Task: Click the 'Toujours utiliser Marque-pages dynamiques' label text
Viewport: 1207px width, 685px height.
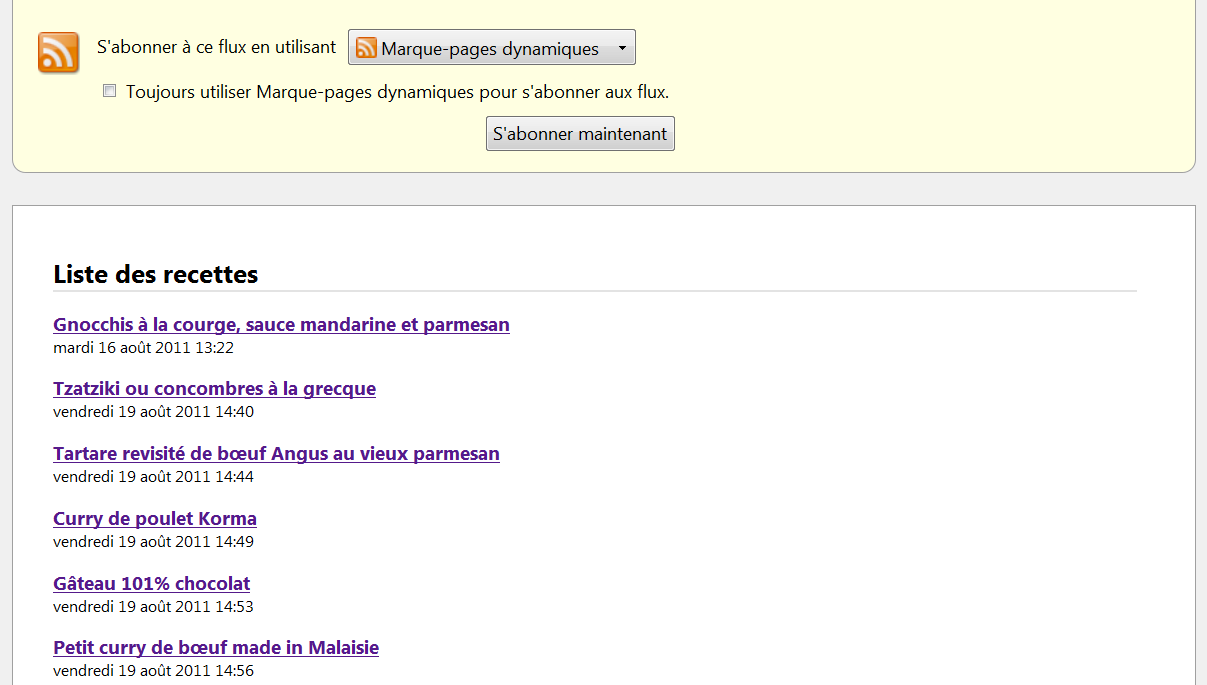Action: pos(397,92)
